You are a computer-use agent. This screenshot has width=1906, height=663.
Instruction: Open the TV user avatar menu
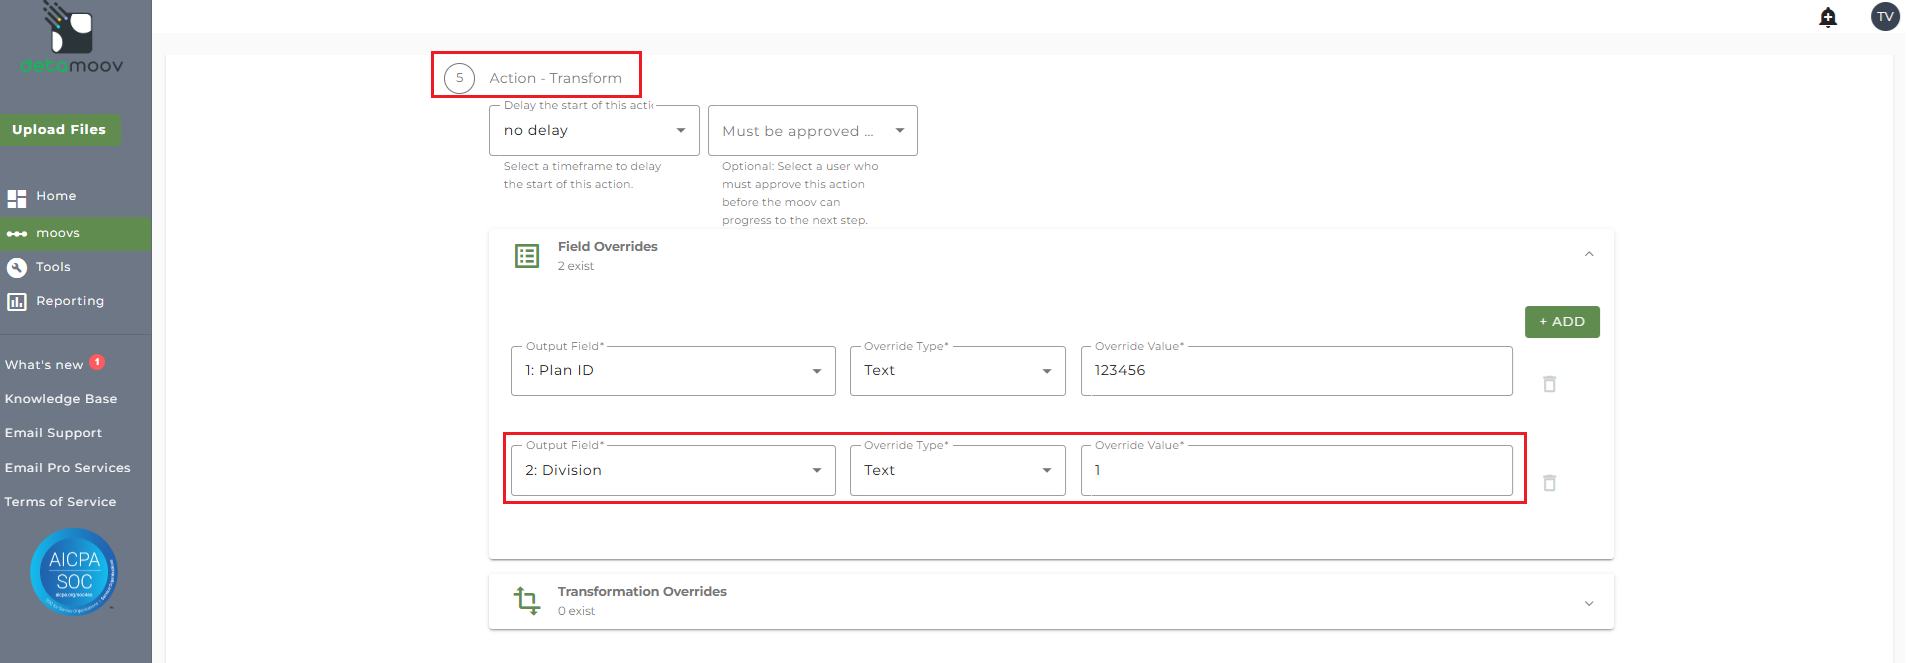(1885, 17)
